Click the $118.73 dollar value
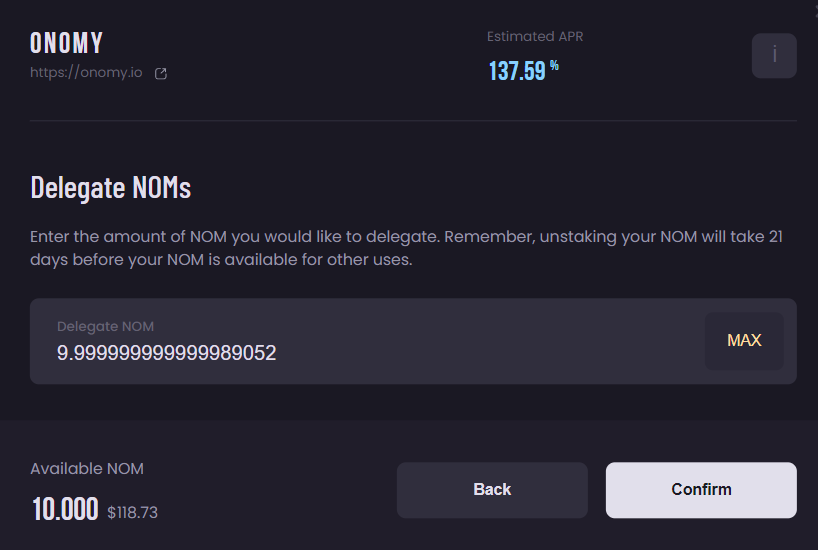This screenshot has height=550, width=818. tap(133, 512)
